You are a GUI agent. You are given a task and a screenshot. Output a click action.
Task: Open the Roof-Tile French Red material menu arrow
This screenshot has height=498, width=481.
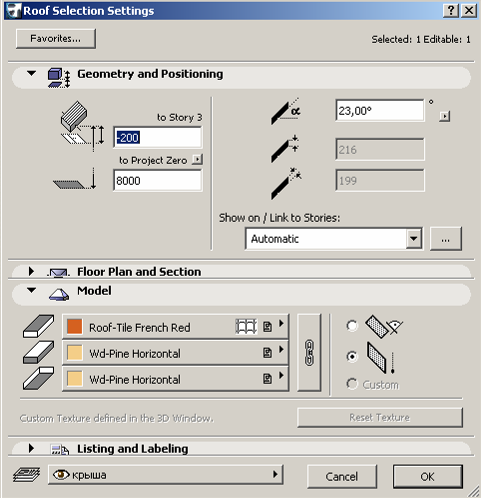(281, 323)
